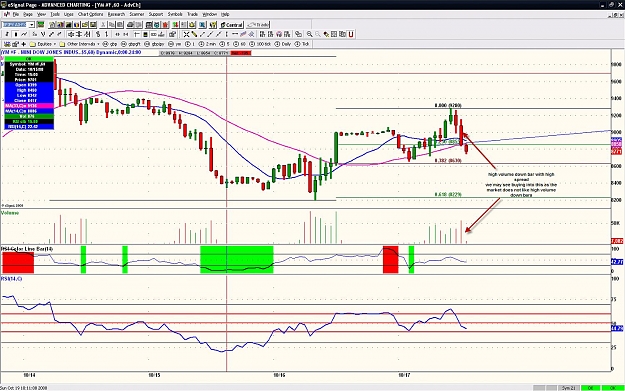Open the Symbols menu
The width and height of the screenshot is (625, 391).
175,14
